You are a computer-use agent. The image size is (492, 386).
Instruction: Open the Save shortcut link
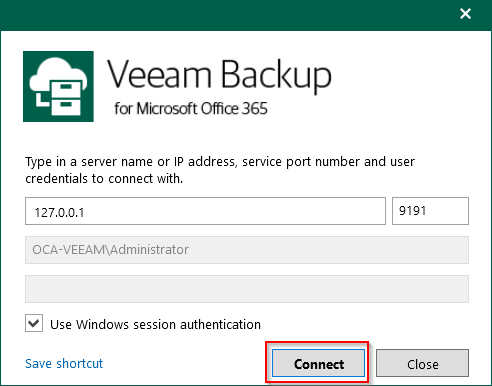64,363
